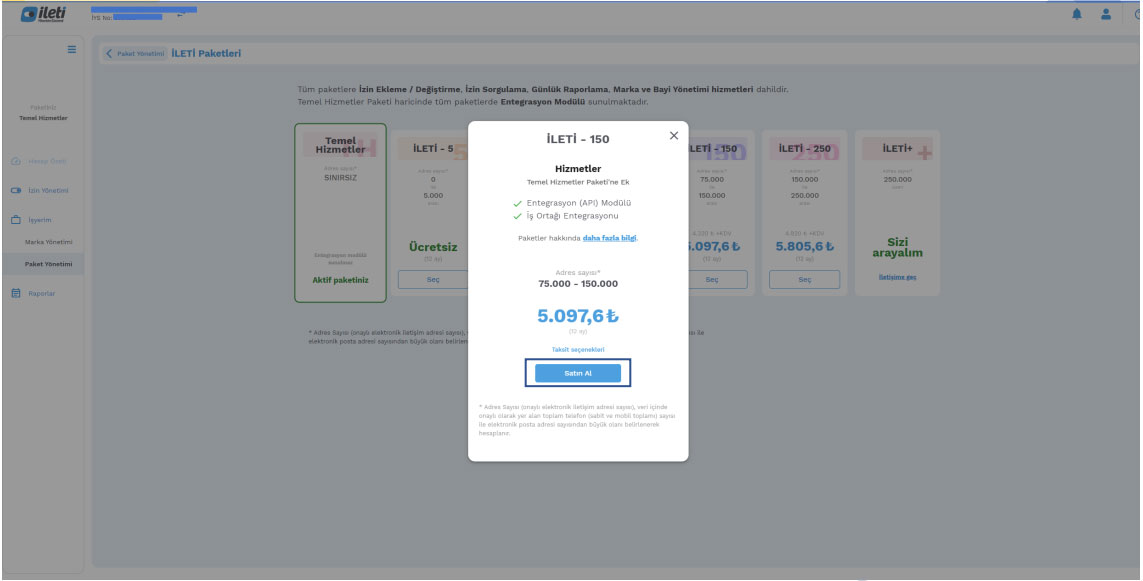Open the user profile icon
This screenshot has width=1143, height=581.
tap(1106, 14)
